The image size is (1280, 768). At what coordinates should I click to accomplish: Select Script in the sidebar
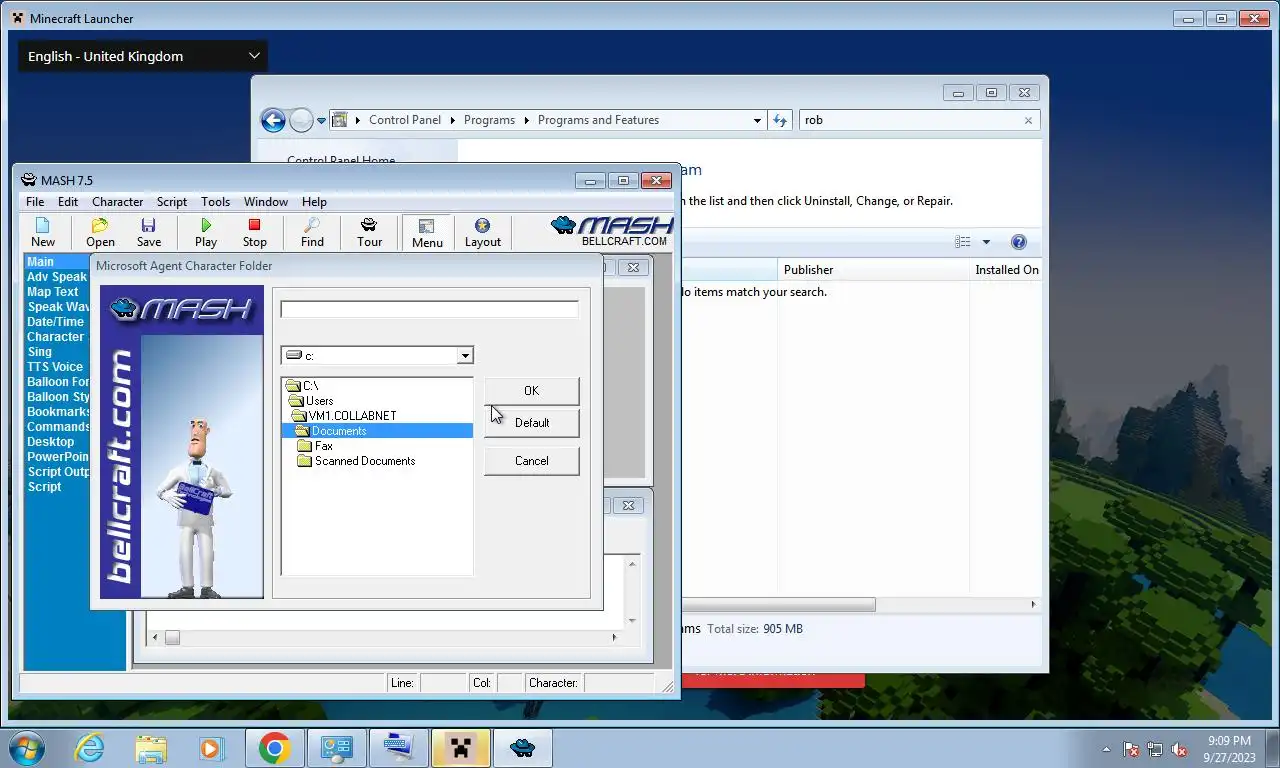(x=45, y=487)
